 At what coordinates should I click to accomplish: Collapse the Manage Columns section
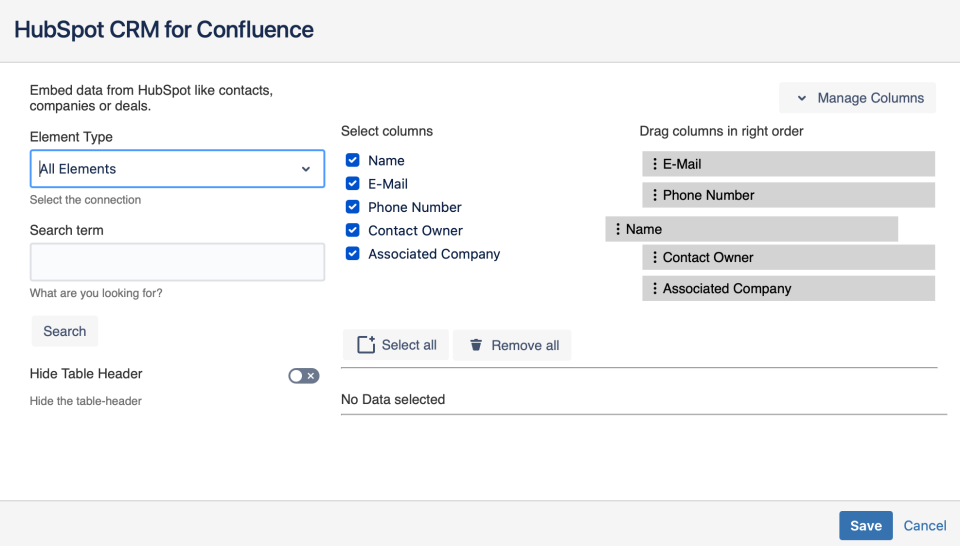click(857, 98)
